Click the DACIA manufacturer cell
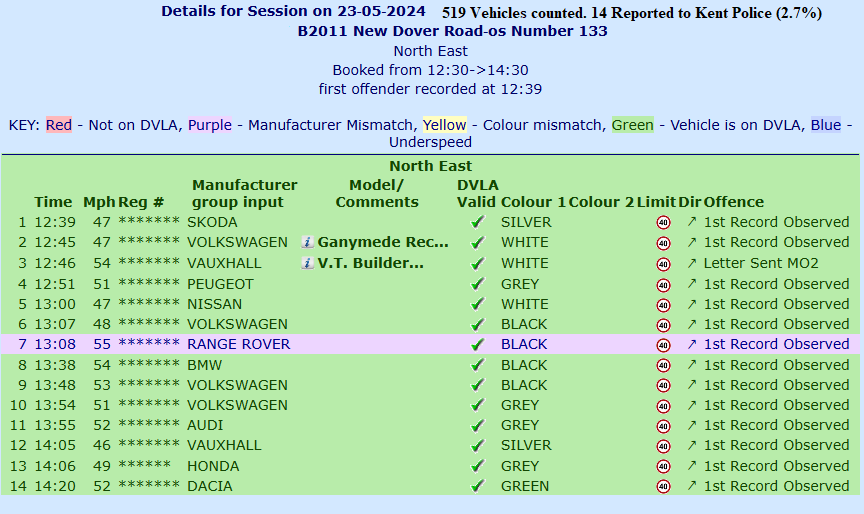The width and height of the screenshot is (864, 514). (x=210, y=486)
